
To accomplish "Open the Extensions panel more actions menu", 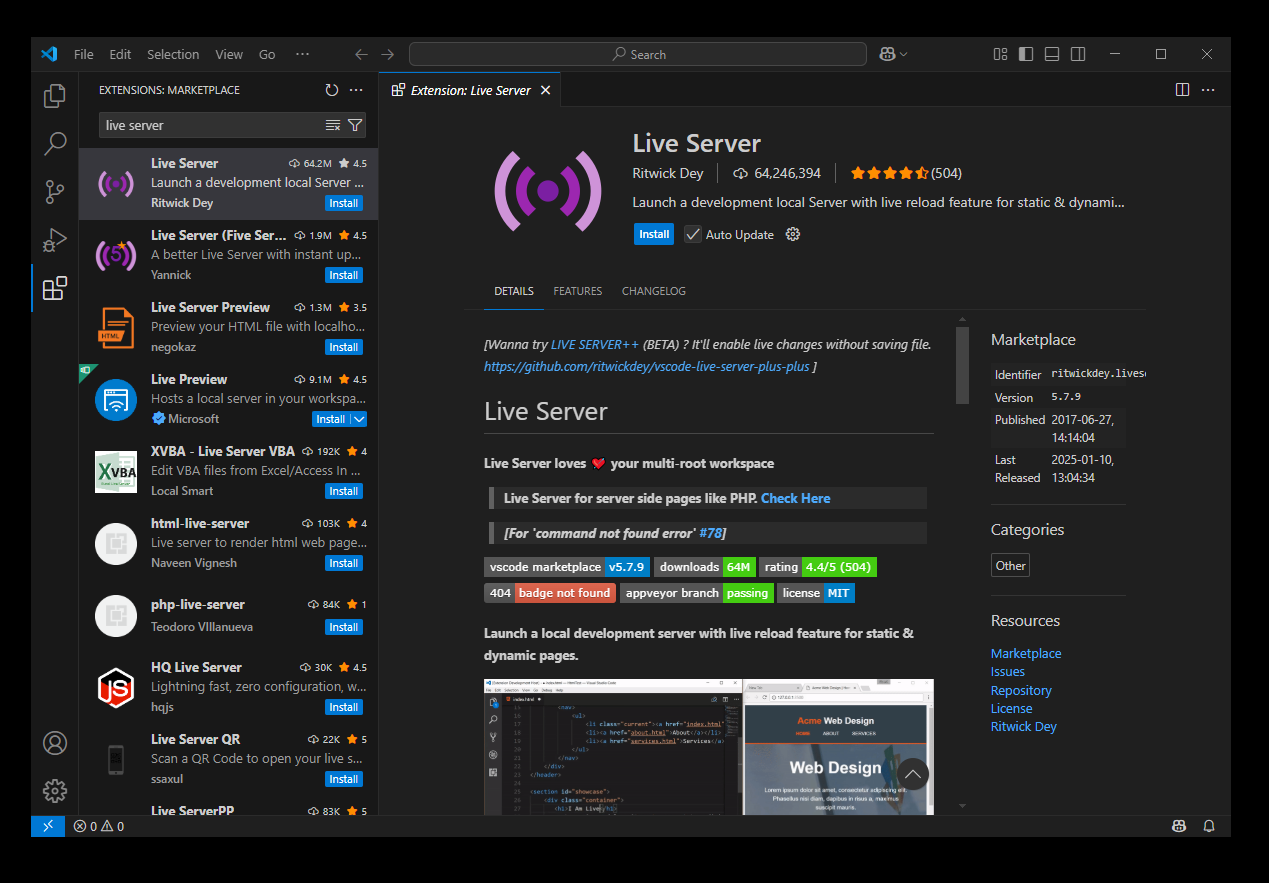I will (x=356, y=90).
